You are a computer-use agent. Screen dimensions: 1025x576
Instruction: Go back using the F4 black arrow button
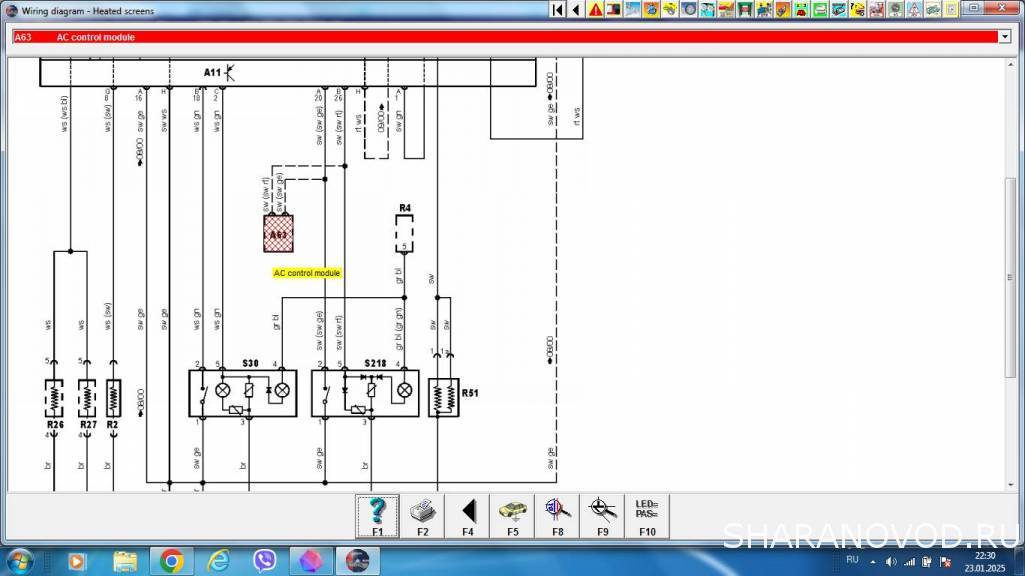467,515
